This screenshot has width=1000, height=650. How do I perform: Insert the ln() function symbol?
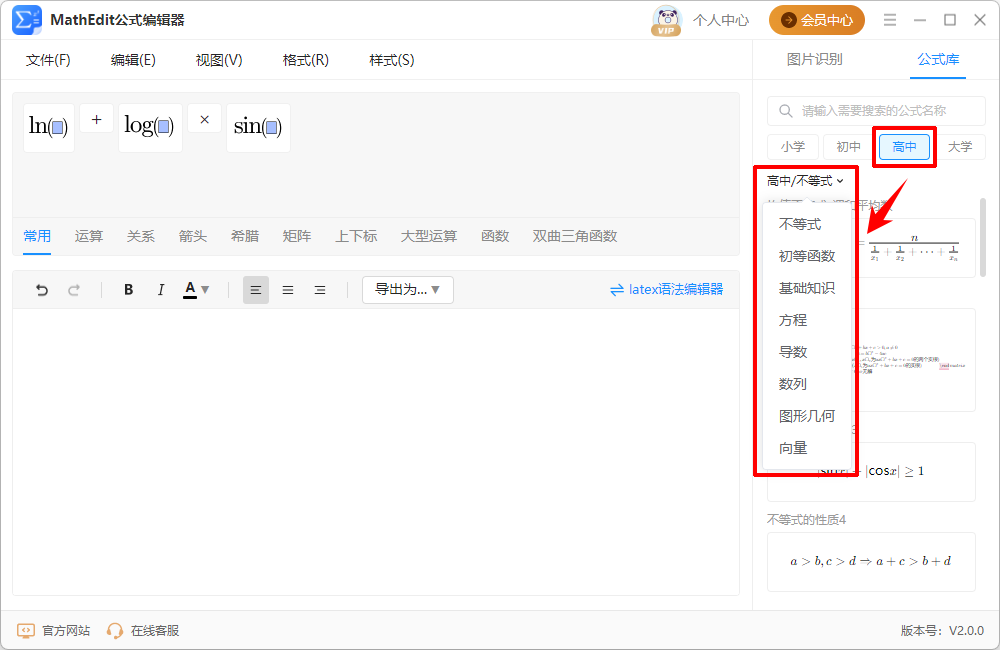coord(48,128)
